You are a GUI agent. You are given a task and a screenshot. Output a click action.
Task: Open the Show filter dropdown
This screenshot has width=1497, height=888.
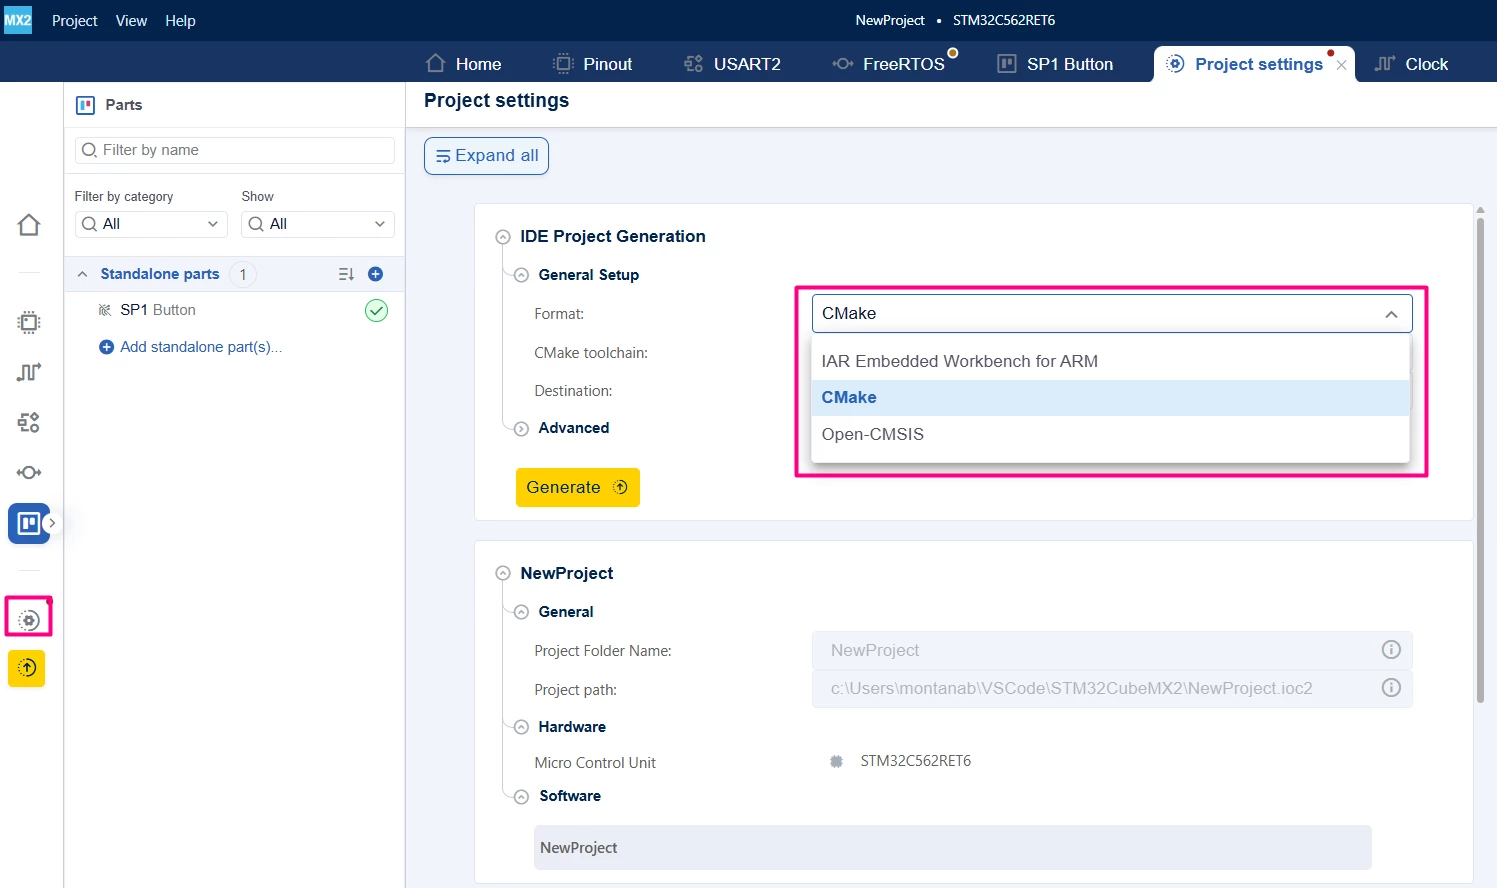[x=318, y=224]
